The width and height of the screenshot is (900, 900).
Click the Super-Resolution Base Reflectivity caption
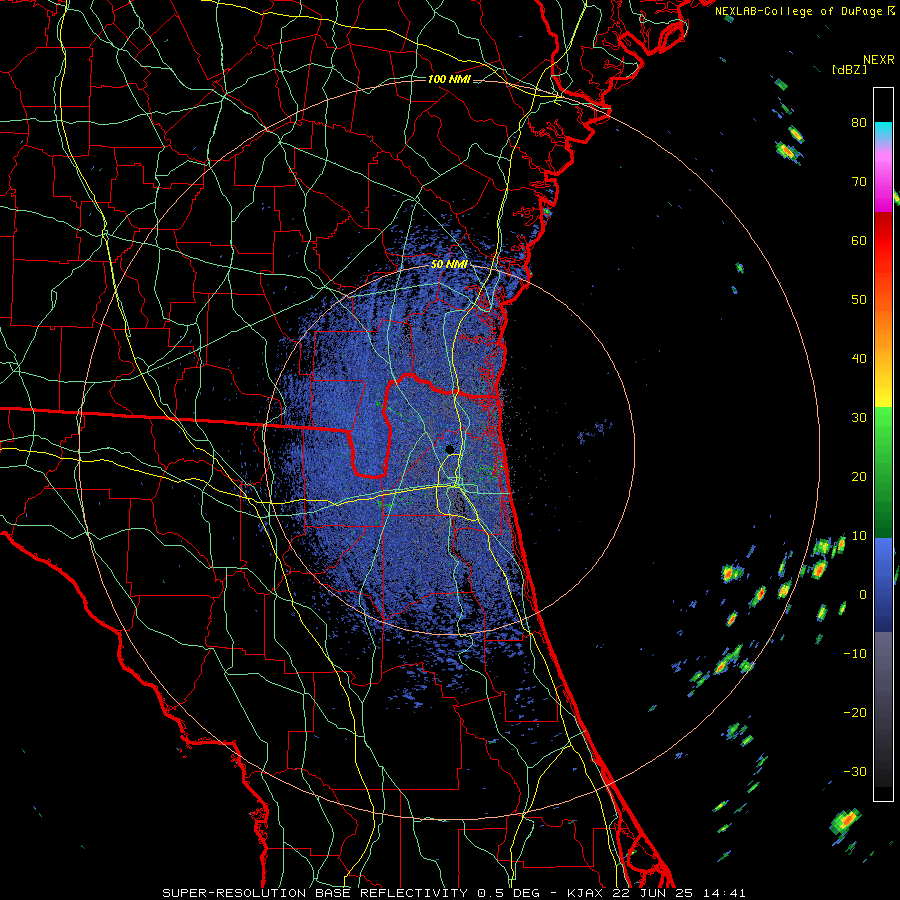453,893
